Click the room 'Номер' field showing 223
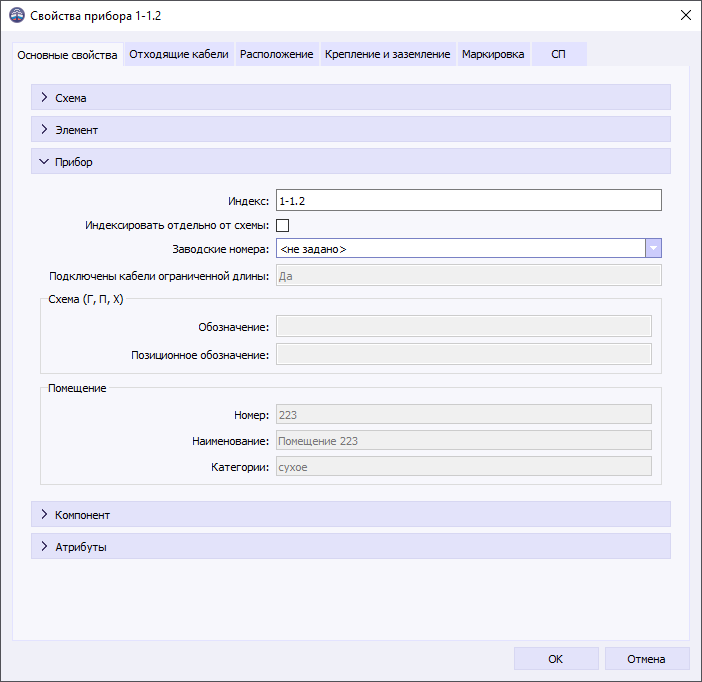Viewport: 702px width, 682px height. coord(463,414)
